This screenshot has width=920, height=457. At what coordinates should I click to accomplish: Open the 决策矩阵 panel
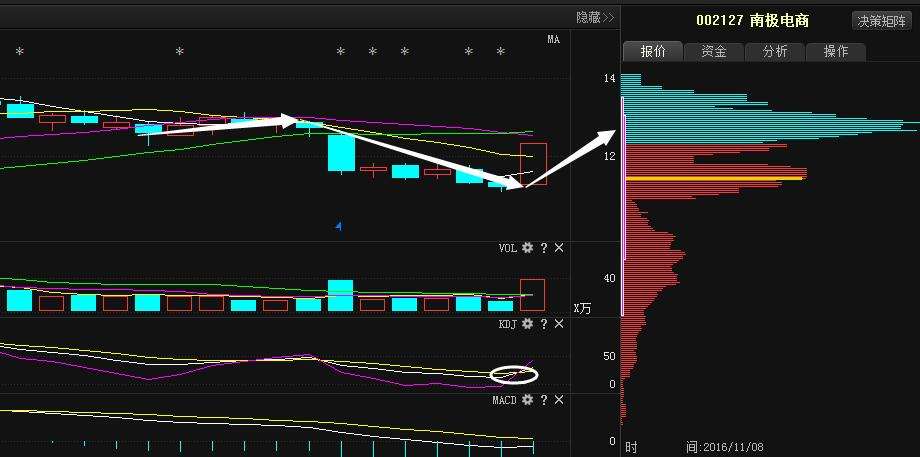coord(882,21)
